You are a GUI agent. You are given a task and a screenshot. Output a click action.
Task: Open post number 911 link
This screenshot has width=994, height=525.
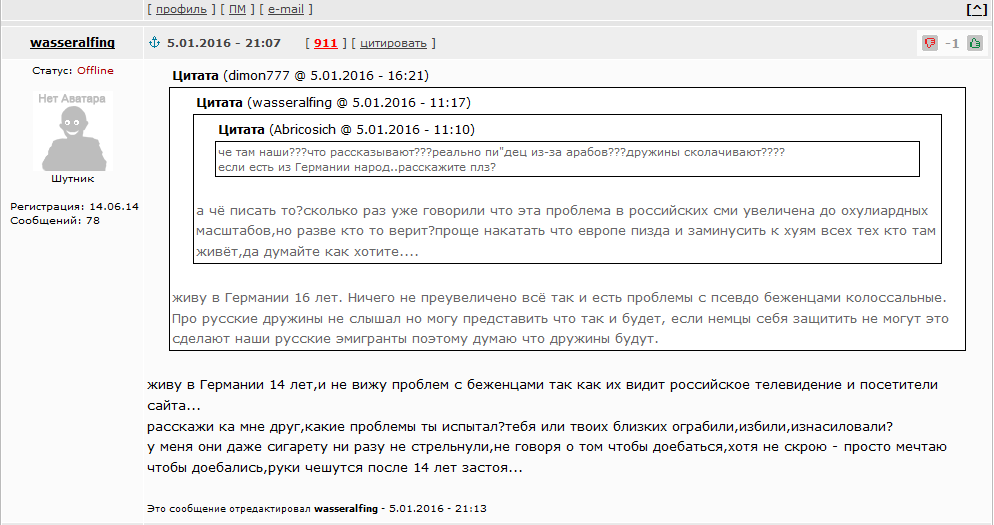[x=325, y=43]
